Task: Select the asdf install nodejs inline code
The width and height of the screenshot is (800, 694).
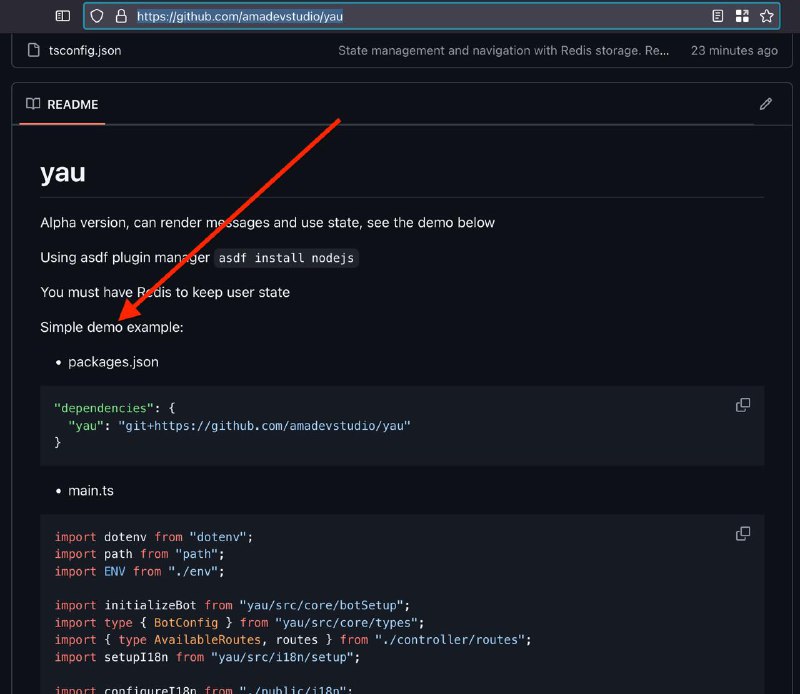Action: tap(287, 258)
